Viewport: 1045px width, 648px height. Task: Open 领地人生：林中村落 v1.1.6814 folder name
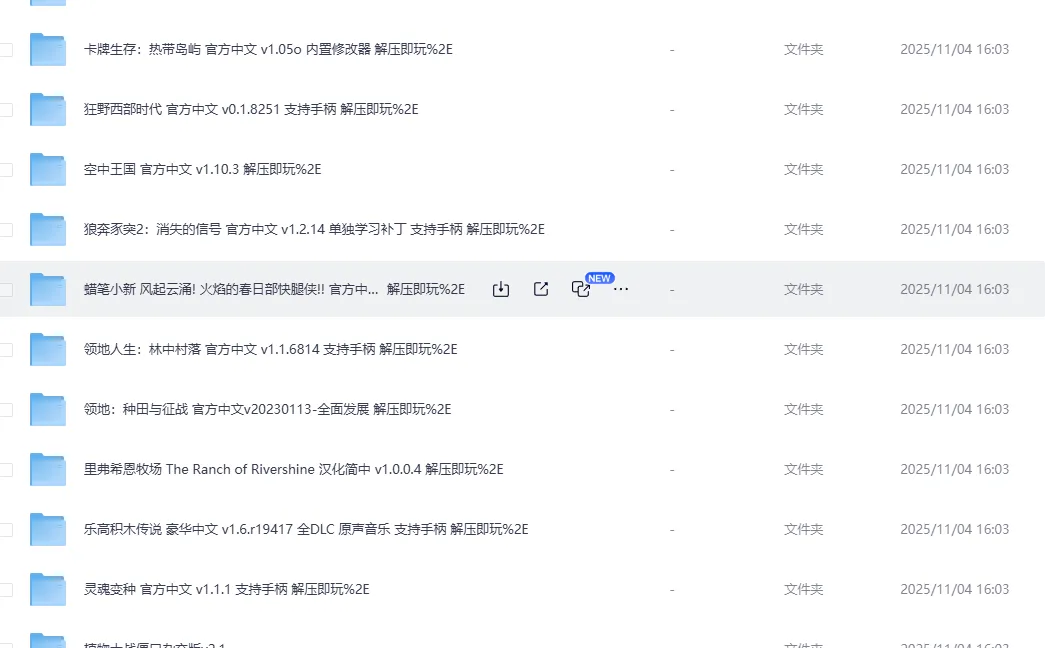(x=270, y=349)
